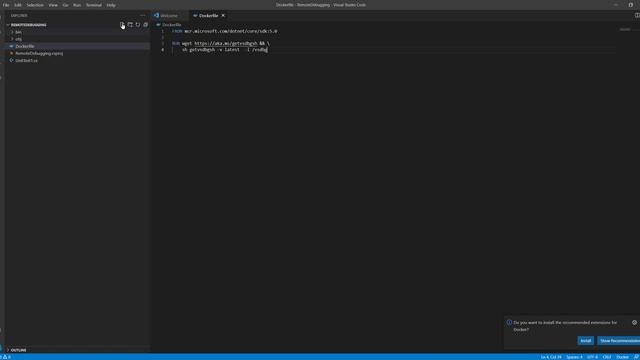The height and width of the screenshot is (360, 640).
Task: Refresh the Explorer file tree
Action: [138, 25]
